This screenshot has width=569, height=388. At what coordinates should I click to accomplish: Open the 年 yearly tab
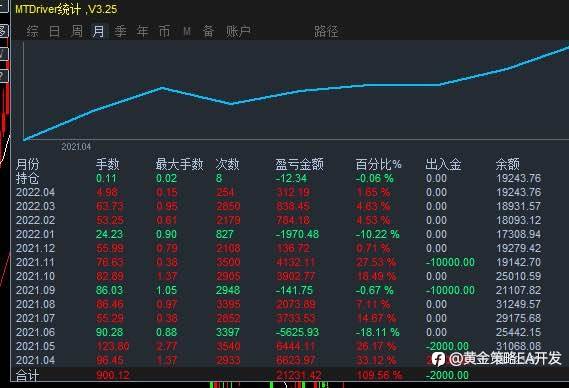pyautogui.click(x=143, y=32)
